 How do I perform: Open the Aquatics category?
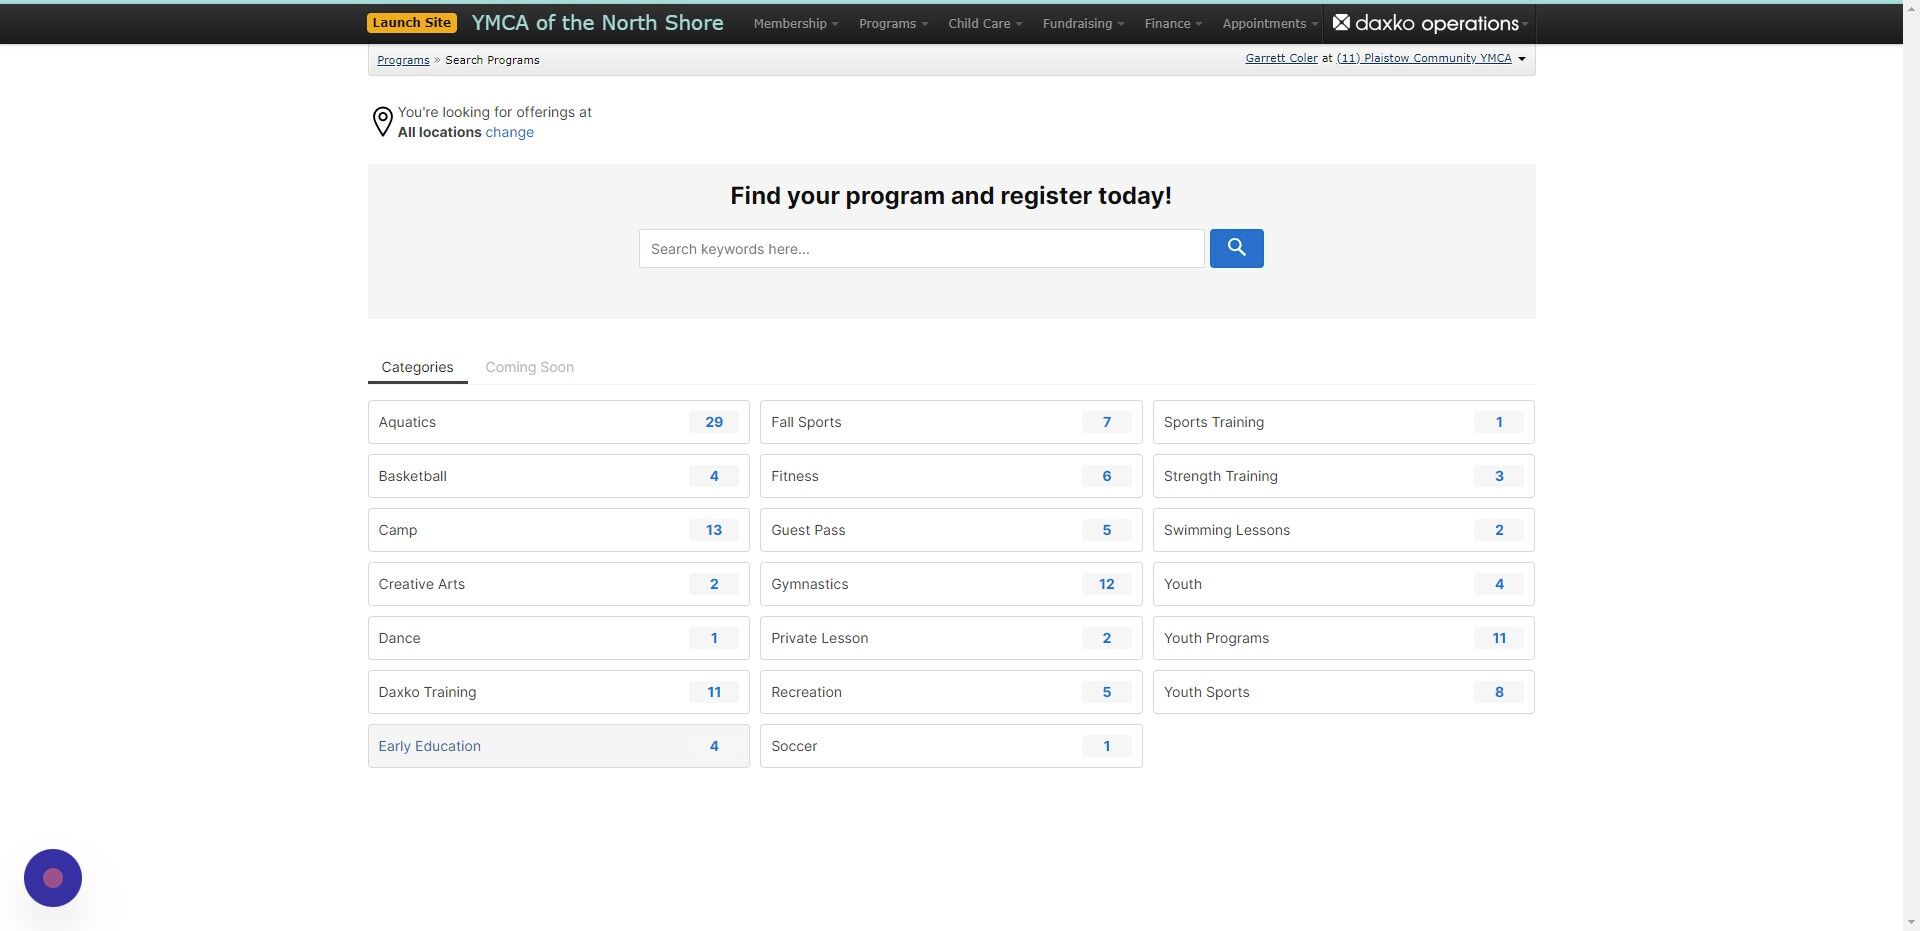[558, 422]
